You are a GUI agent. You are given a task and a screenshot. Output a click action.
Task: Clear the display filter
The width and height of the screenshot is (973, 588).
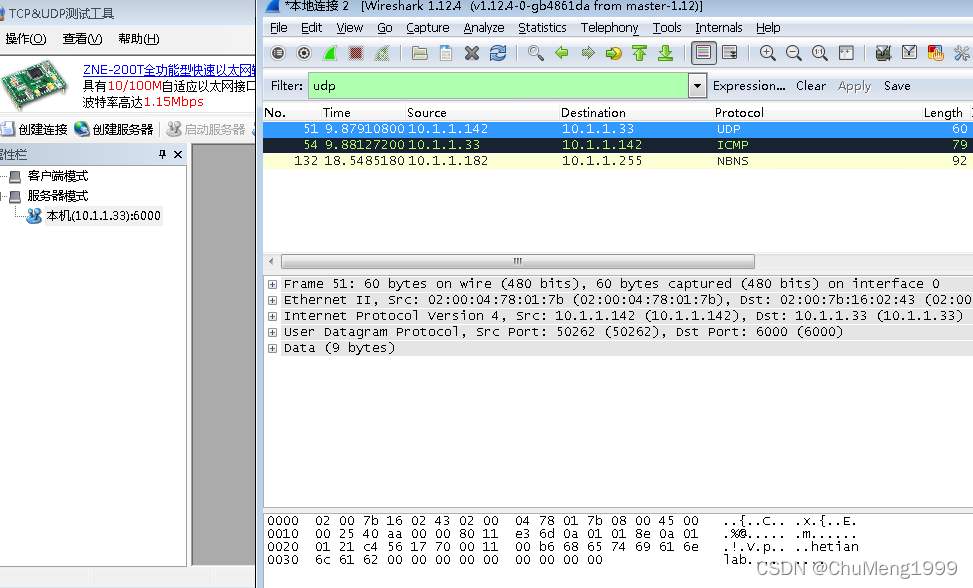point(811,86)
